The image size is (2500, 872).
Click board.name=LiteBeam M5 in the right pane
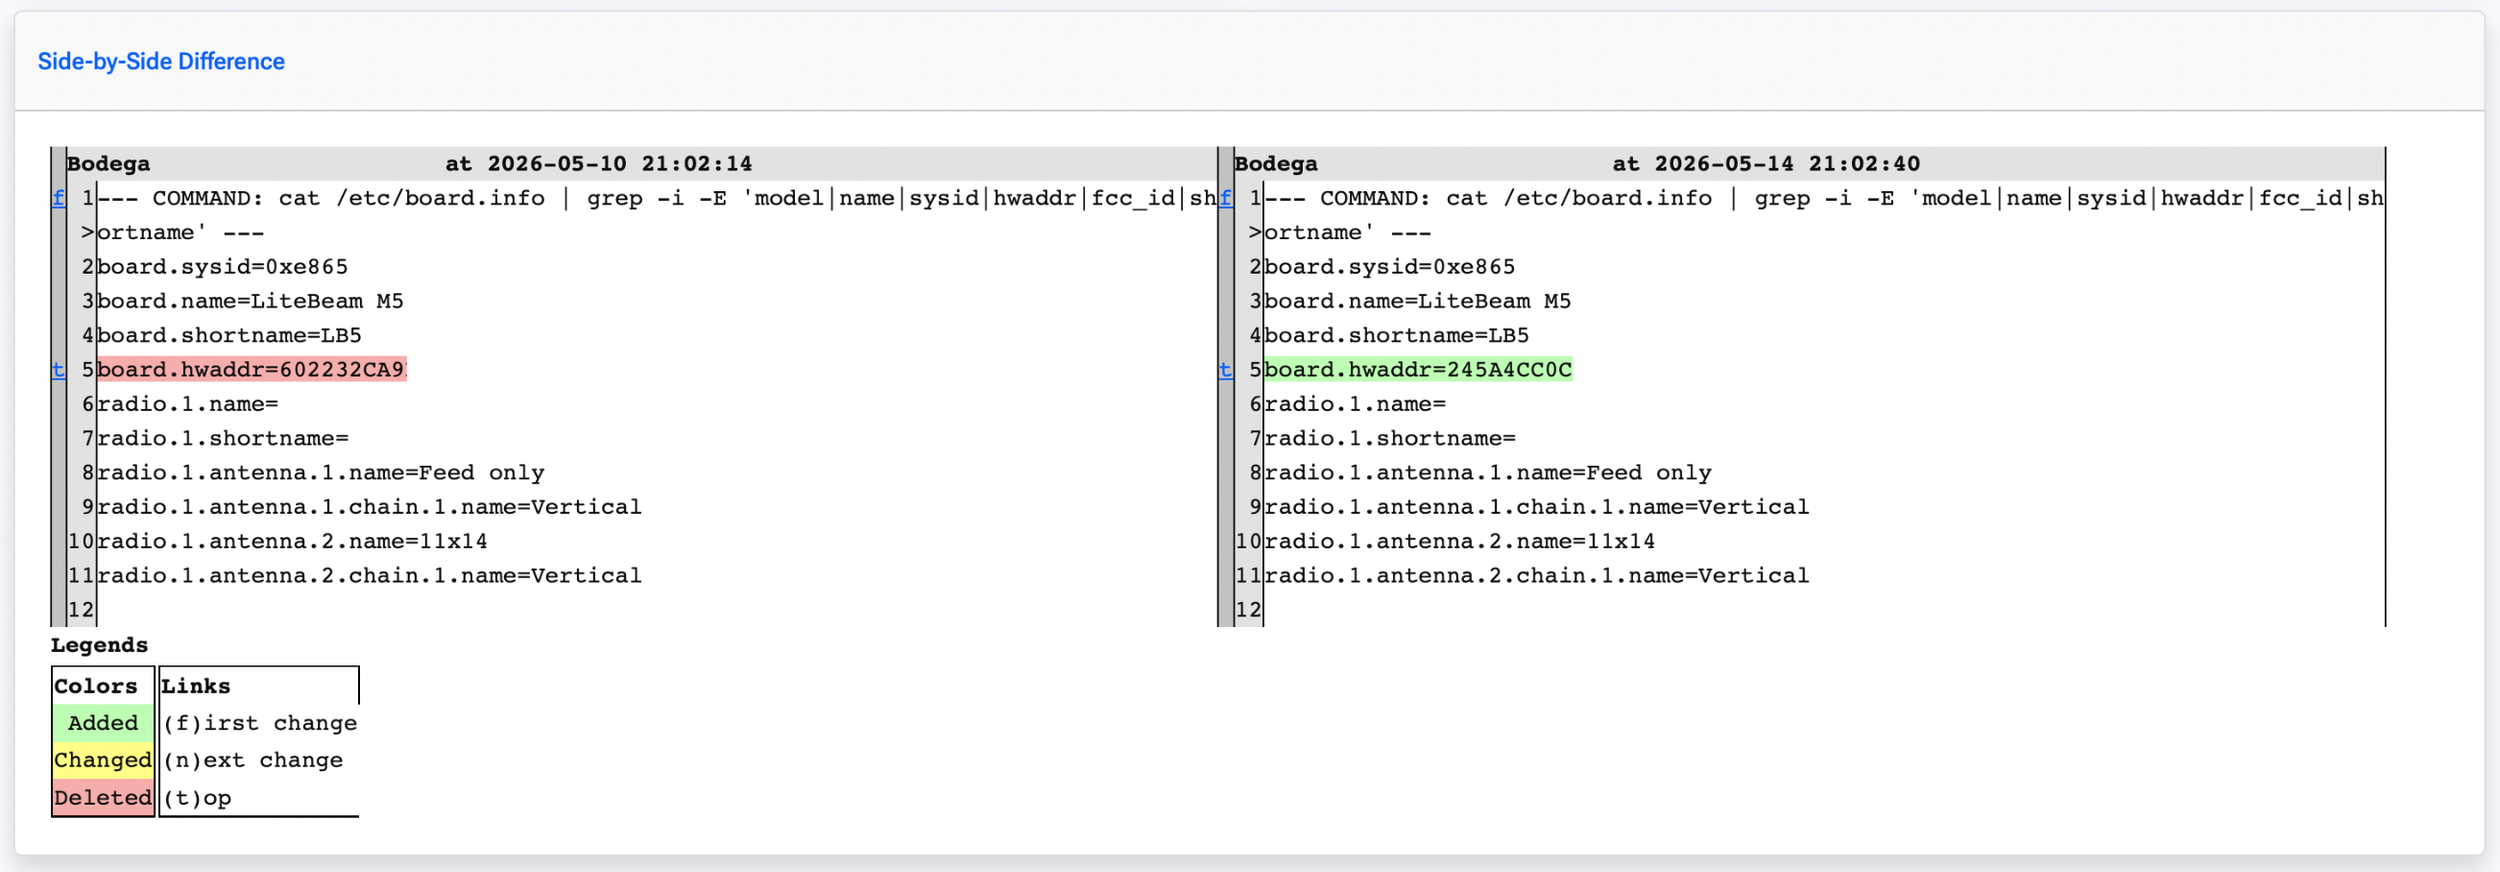(x=1418, y=301)
